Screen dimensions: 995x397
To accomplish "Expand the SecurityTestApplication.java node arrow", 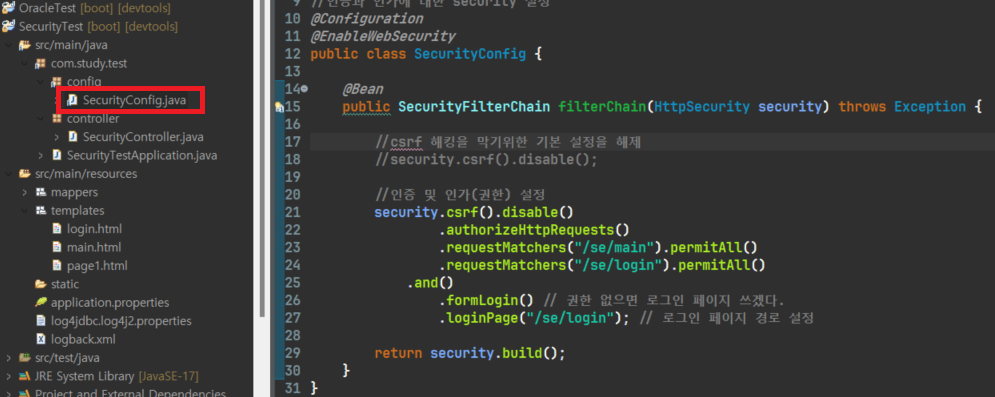I will tap(41, 155).
